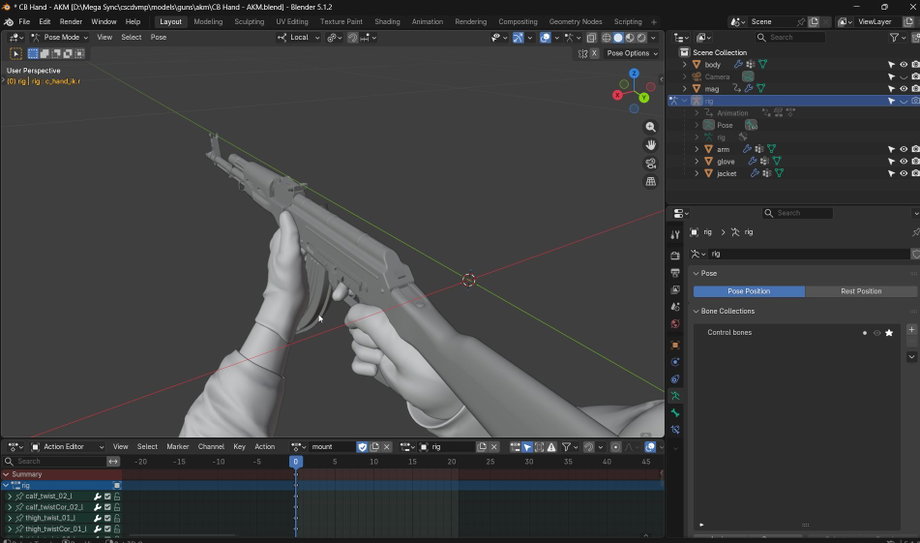Expand the arm object in outliner
The height and width of the screenshot is (543, 920).
tap(696, 149)
